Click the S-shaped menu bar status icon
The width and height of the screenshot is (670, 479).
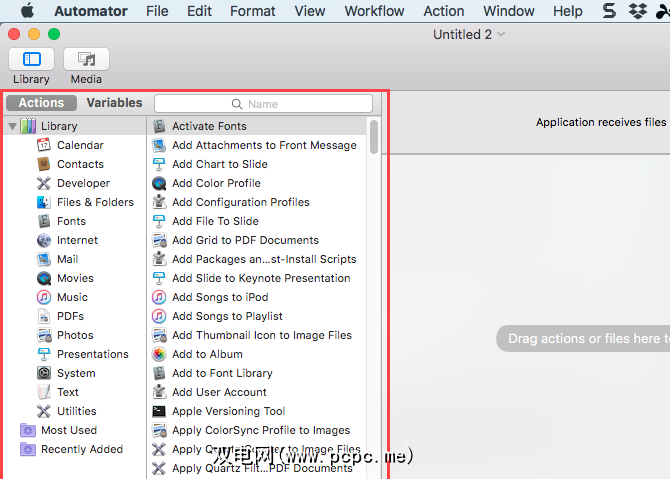pos(609,11)
